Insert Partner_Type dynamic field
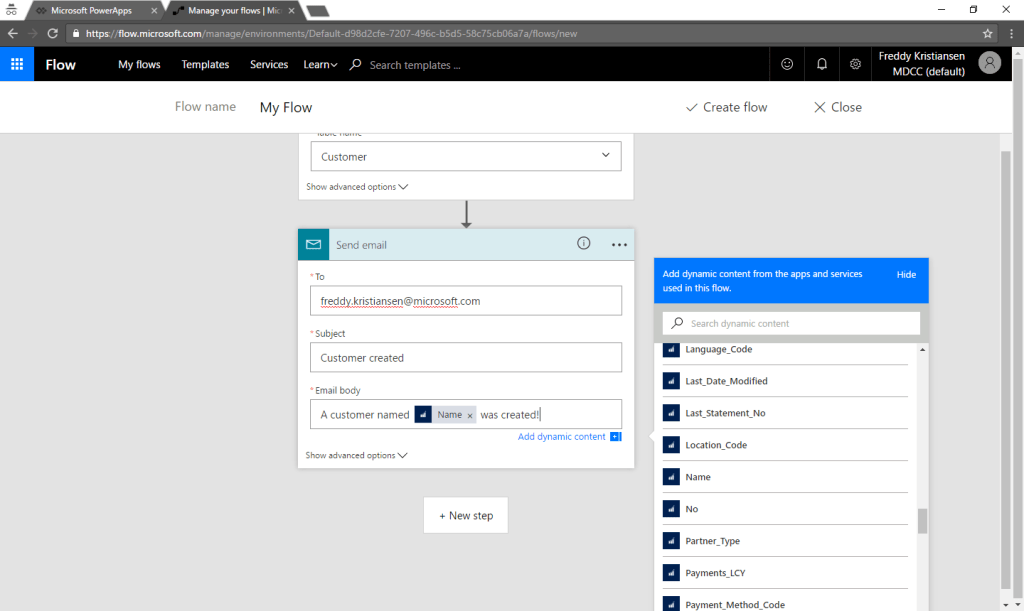 tap(785, 540)
